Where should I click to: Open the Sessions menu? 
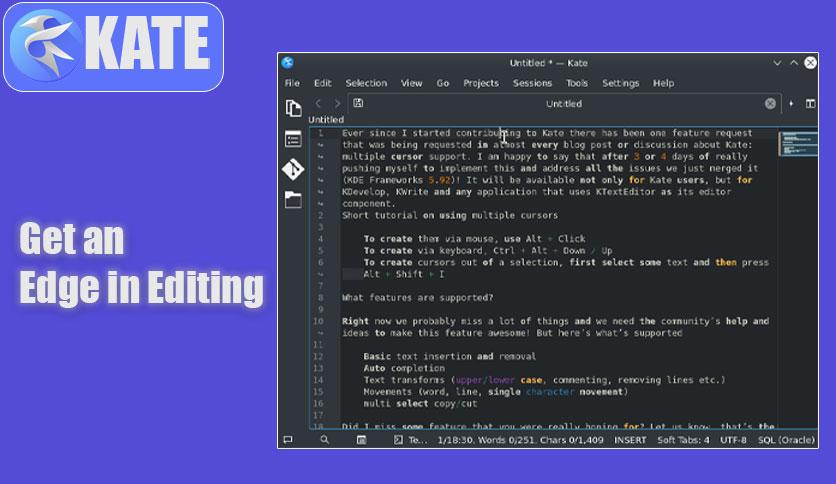coord(532,83)
